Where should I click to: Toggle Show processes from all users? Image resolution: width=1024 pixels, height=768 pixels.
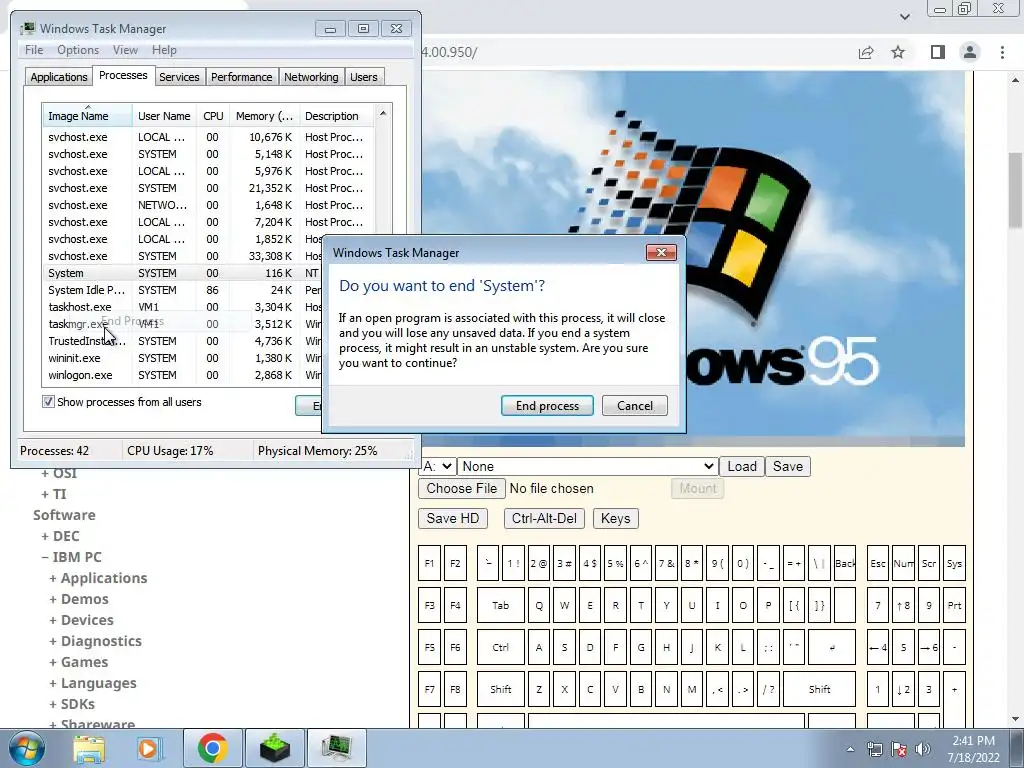48,402
